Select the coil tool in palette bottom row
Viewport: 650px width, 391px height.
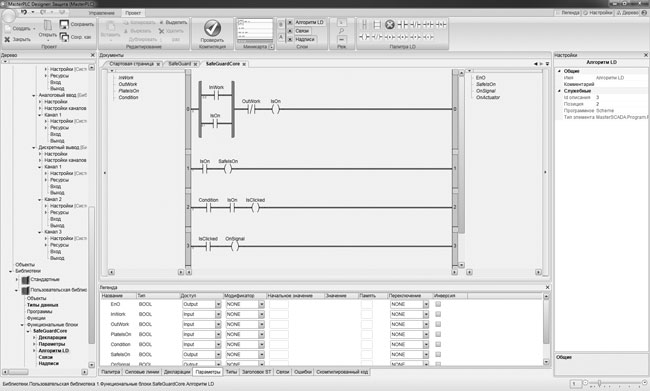(x=364, y=37)
